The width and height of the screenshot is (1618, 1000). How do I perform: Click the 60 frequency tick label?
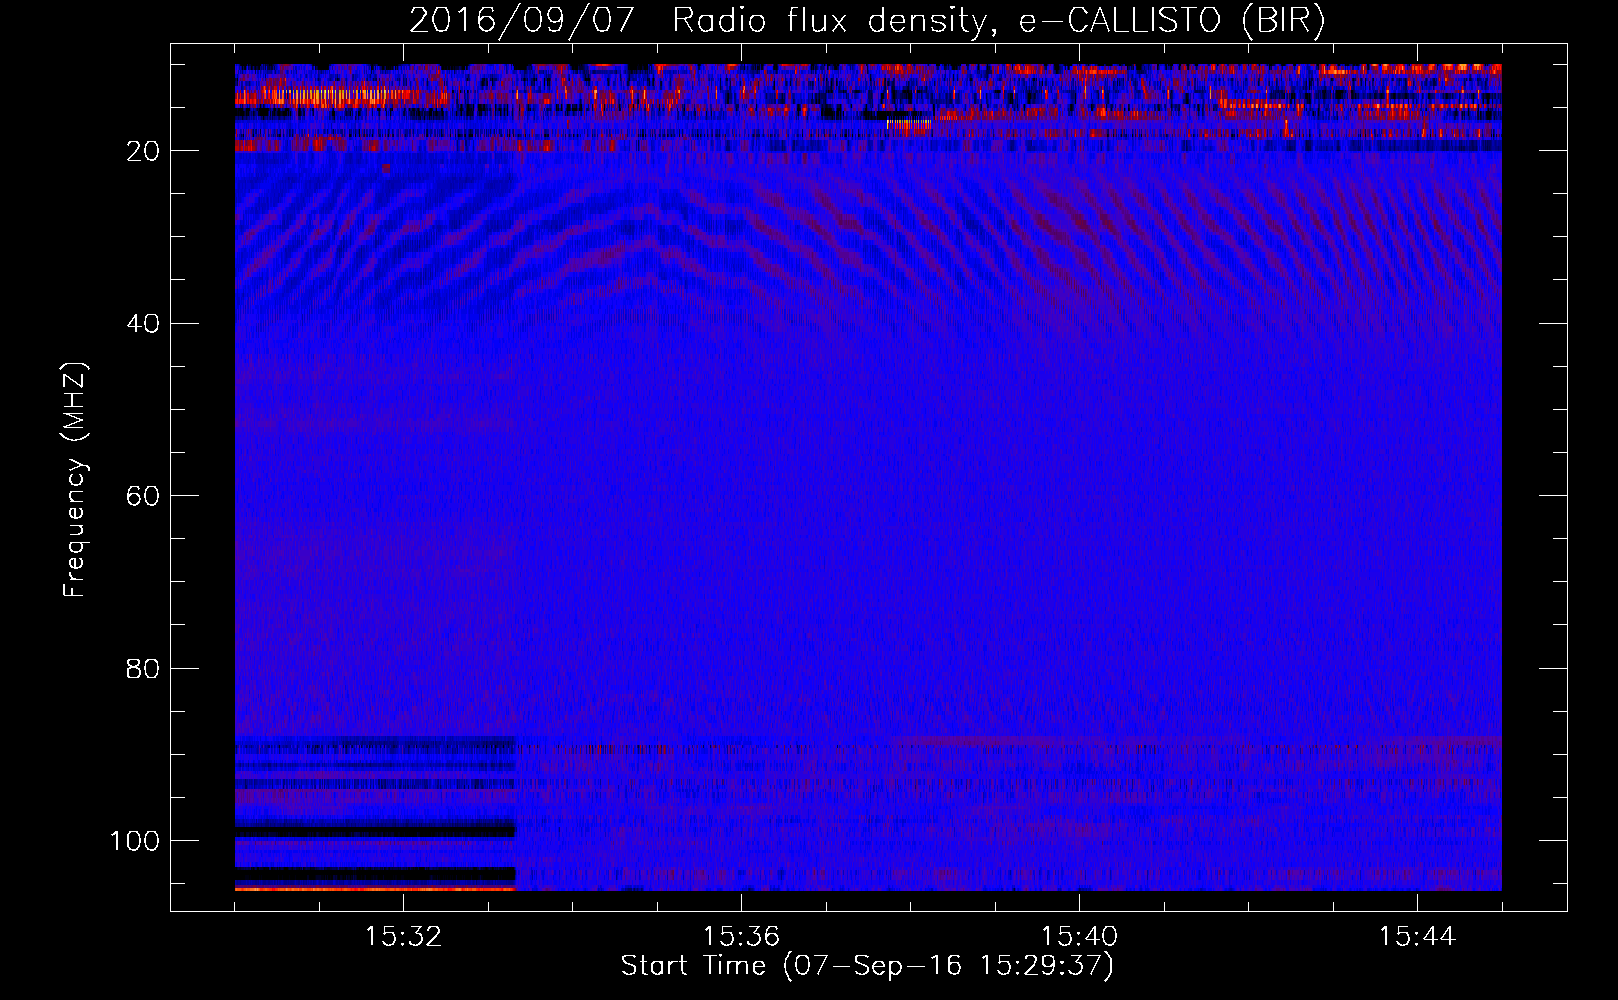pos(143,496)
